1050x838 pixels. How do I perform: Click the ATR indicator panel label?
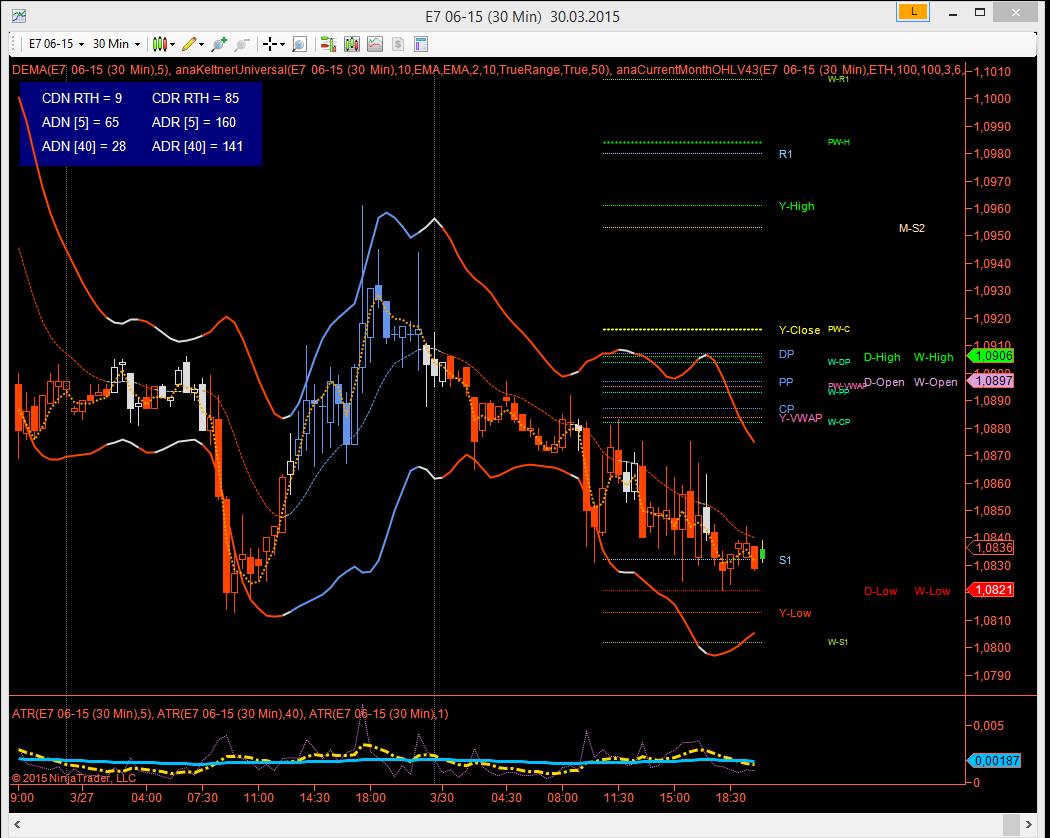tap(230, 714)
